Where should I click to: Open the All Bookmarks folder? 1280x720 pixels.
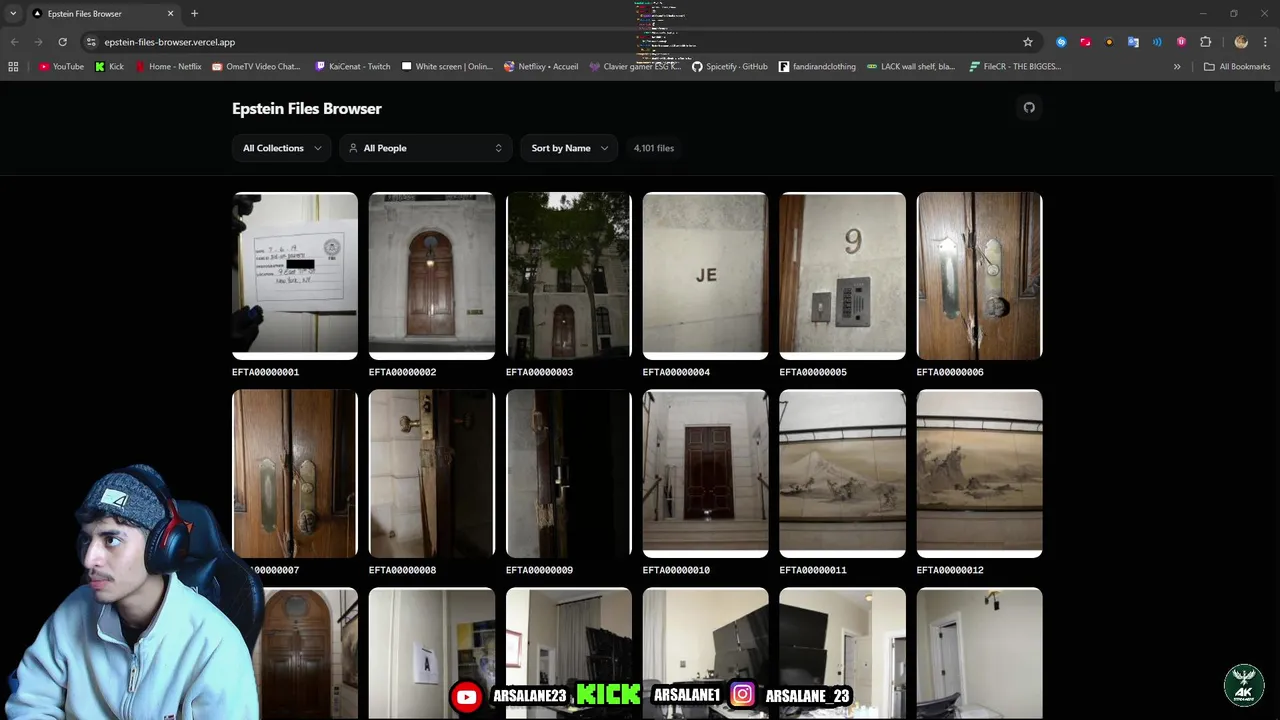point(1237,67)
